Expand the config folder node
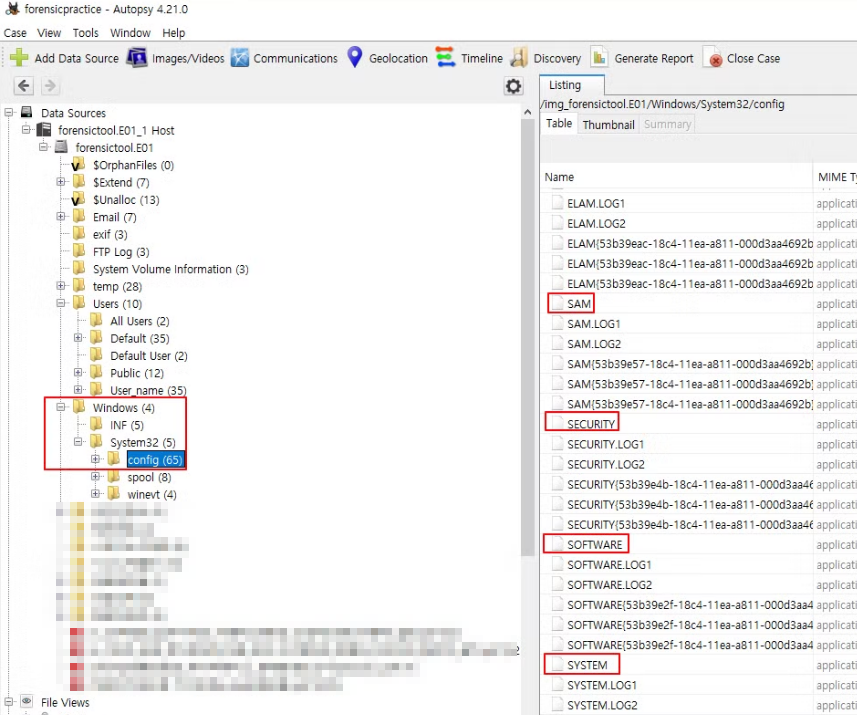857x715 pixels. (x=96, y=459)
